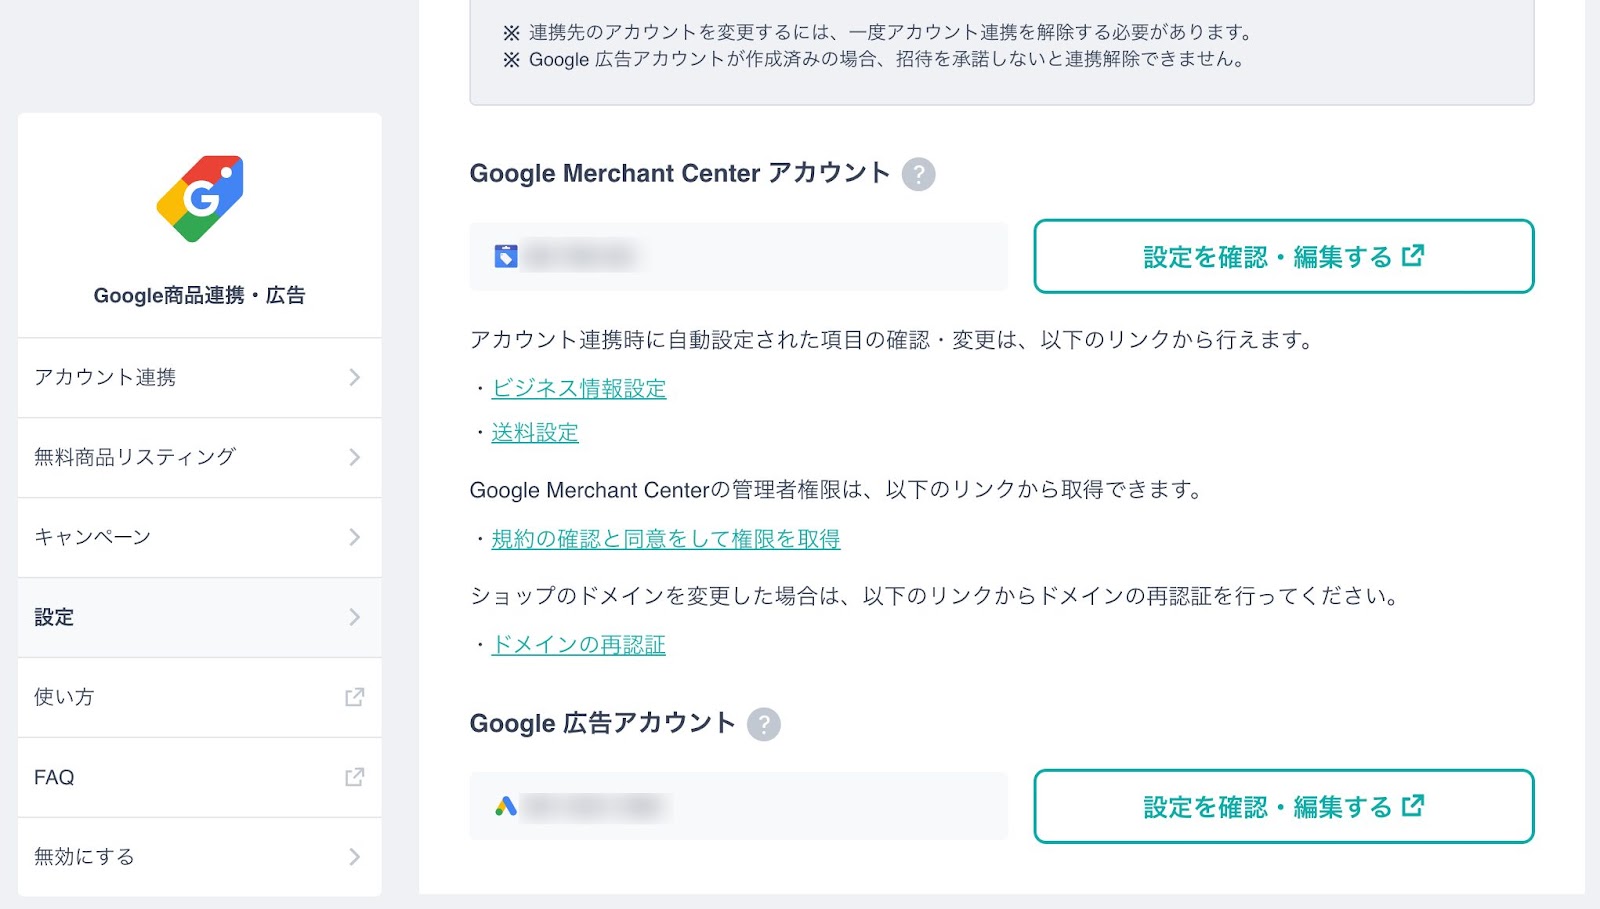Select the 設定 menu item
The image size is (1600, 909).
(200, 617)
